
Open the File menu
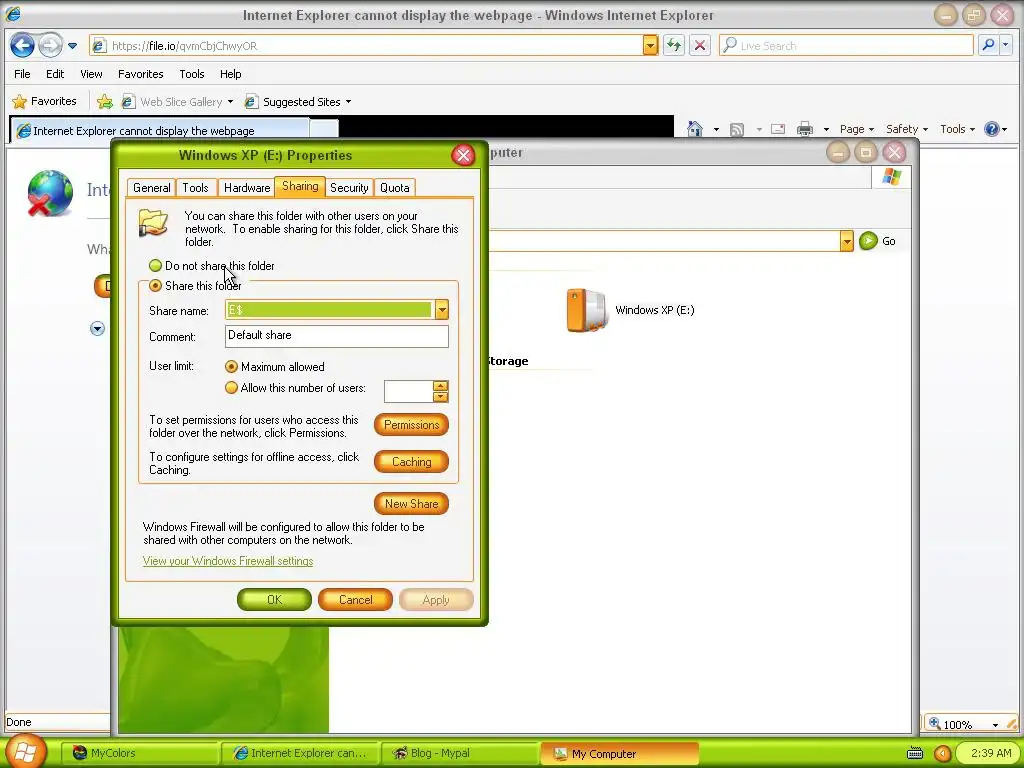click(x=22, y=74)
